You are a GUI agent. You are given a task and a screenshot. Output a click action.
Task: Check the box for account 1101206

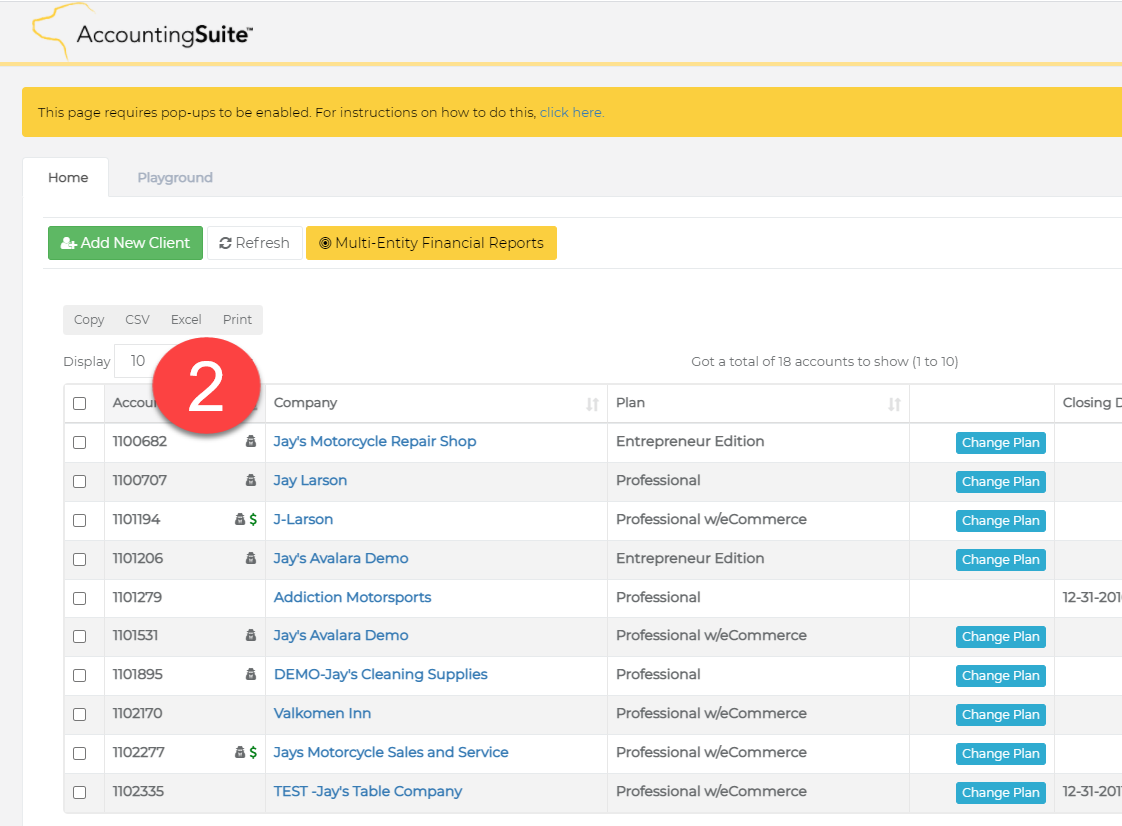[x=79, y=559]
